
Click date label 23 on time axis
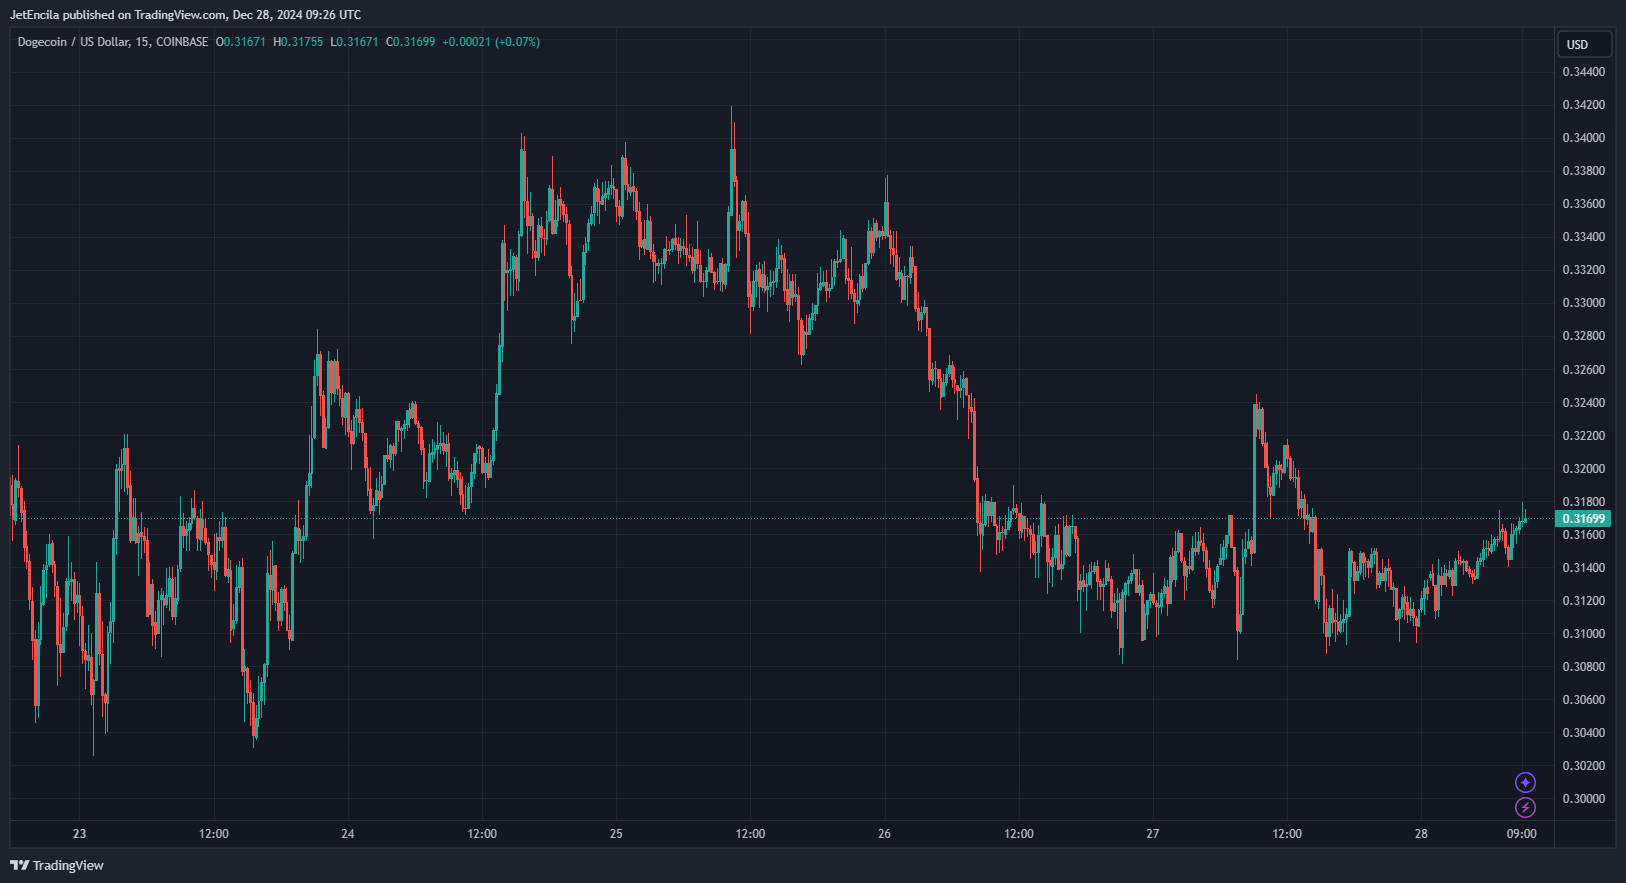(x=80, y=834)
